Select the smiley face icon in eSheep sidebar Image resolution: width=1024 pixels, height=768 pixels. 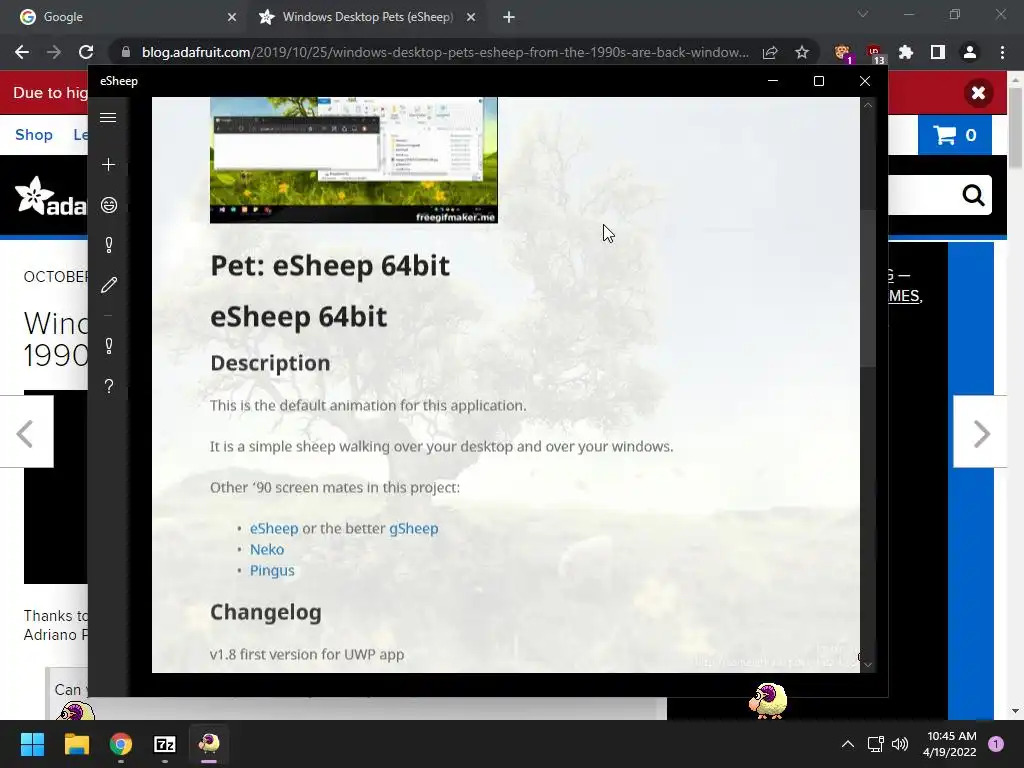pyautogui.click(x=108, y=205)
